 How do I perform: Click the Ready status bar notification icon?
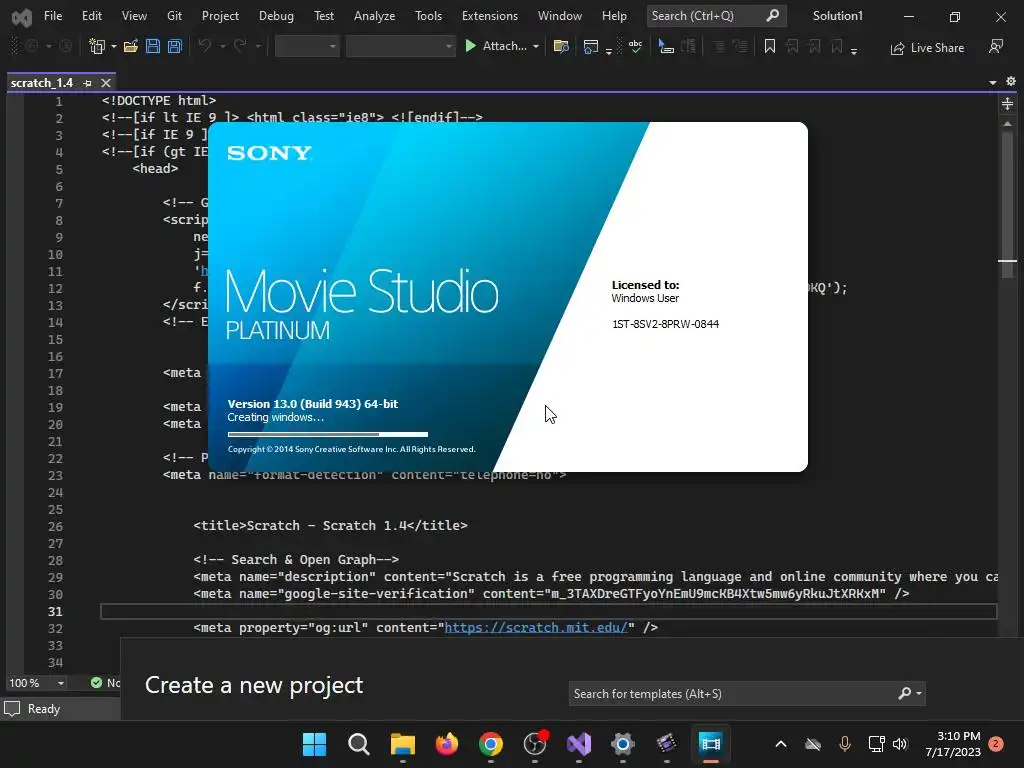[x=12, y=709]
